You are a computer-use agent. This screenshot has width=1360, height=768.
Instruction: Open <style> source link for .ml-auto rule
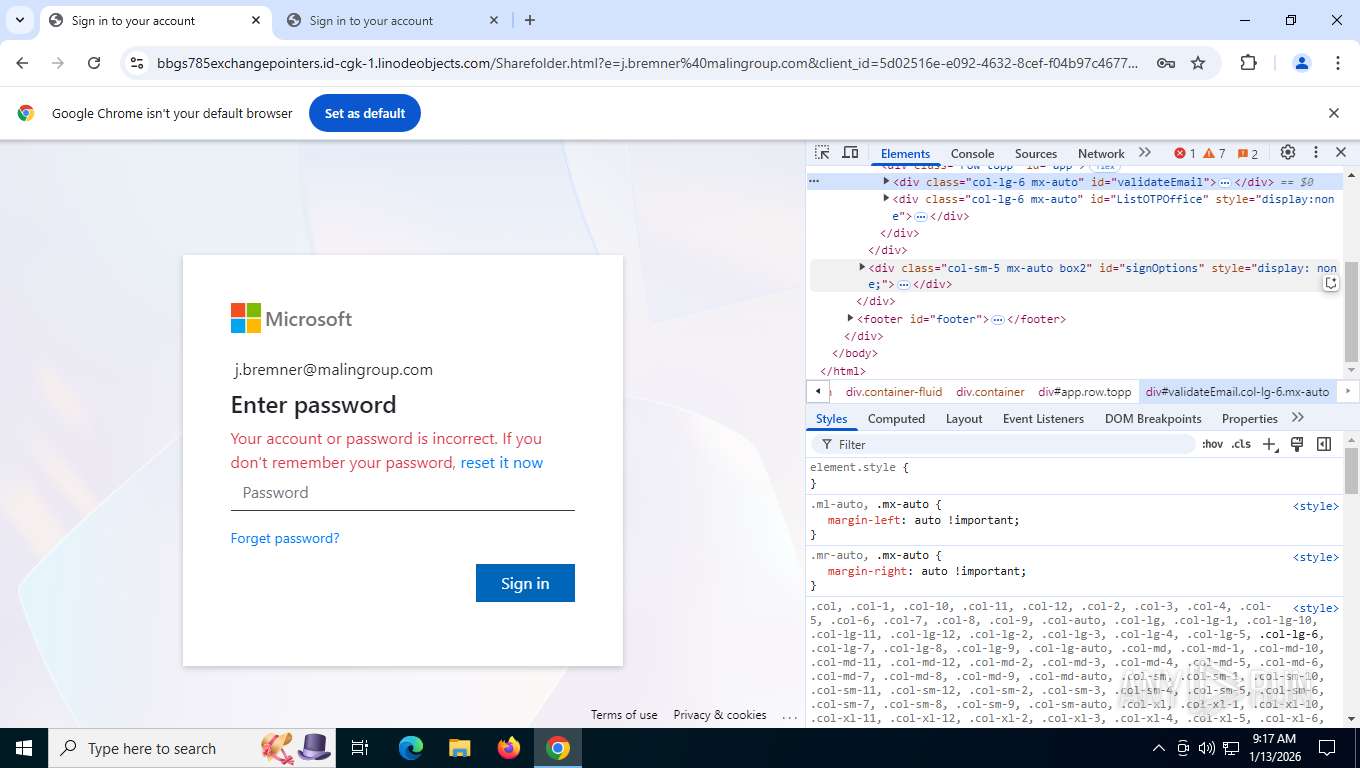[x=1315, y=506]
